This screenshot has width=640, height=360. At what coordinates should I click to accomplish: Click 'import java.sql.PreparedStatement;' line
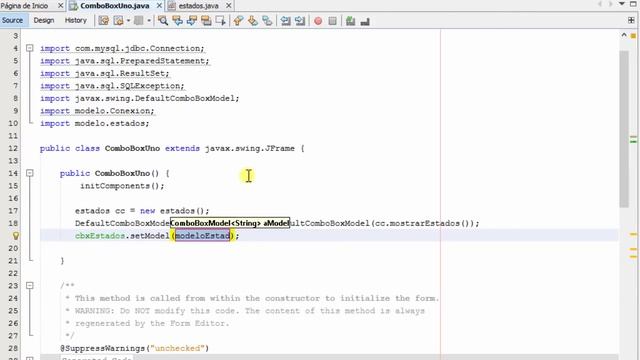click(124, 61)
